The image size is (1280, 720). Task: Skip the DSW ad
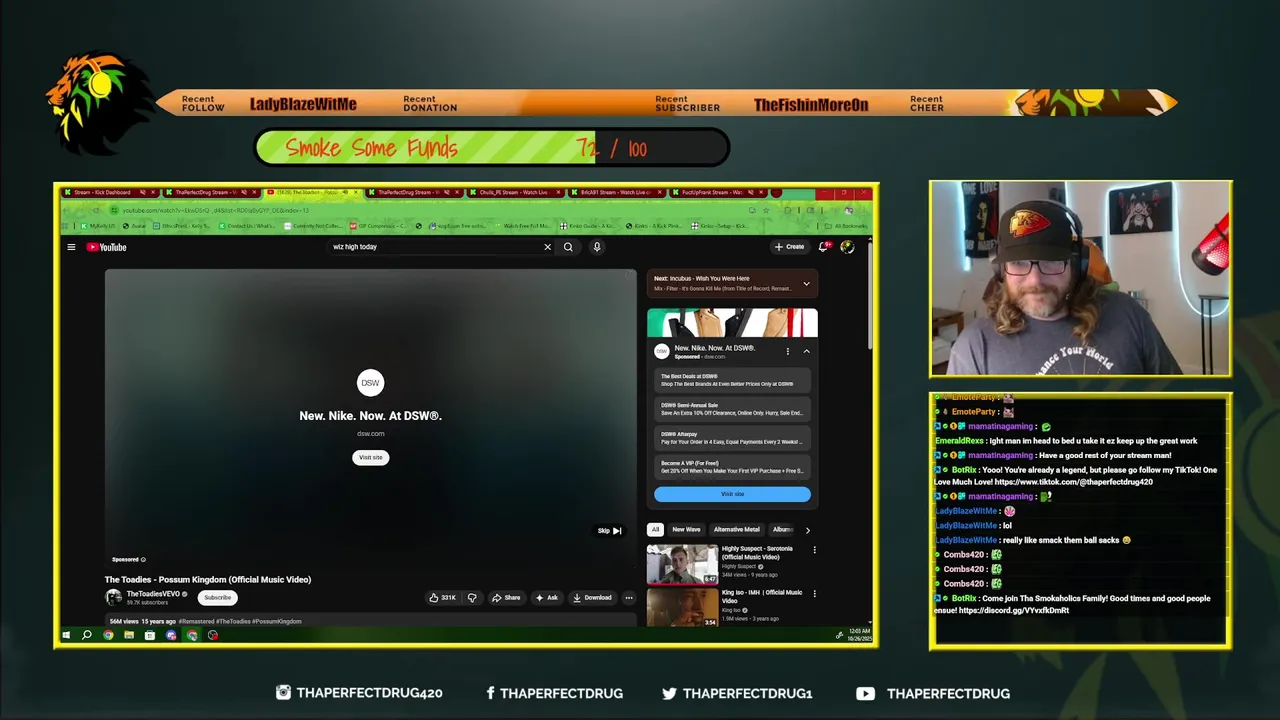click(x=610, y=531)
